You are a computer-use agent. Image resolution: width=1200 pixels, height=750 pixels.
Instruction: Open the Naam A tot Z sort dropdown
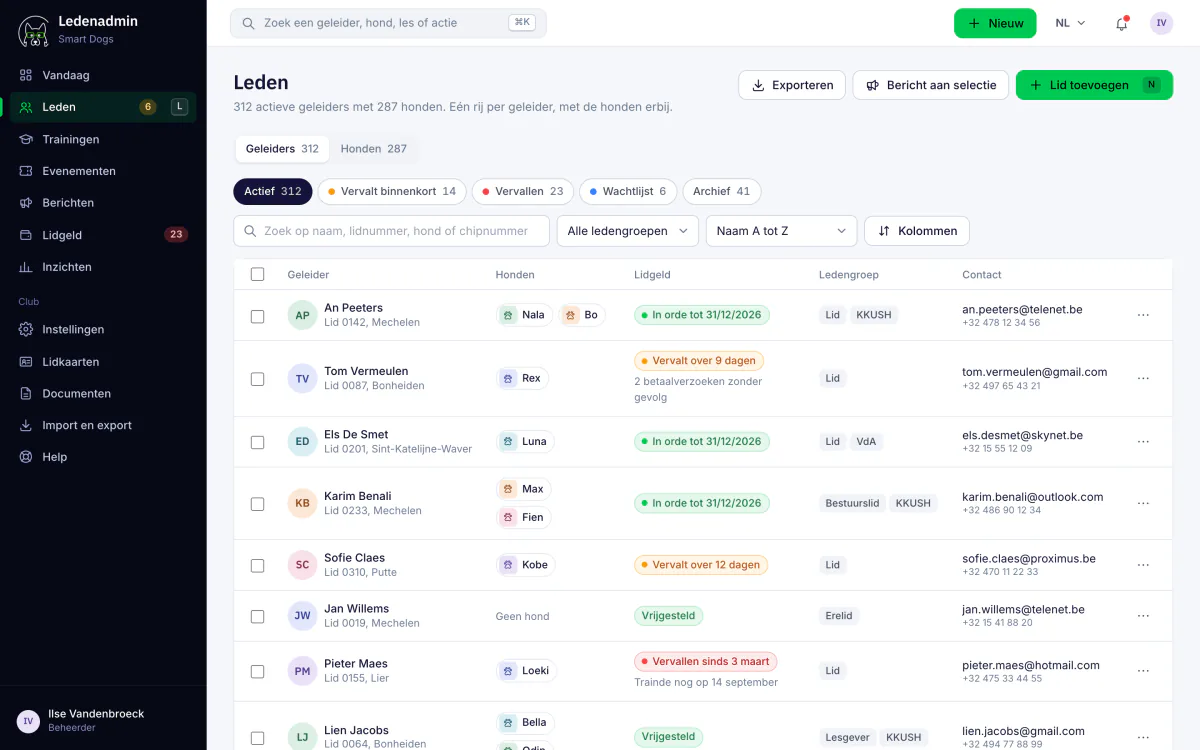tap(781, 231)
